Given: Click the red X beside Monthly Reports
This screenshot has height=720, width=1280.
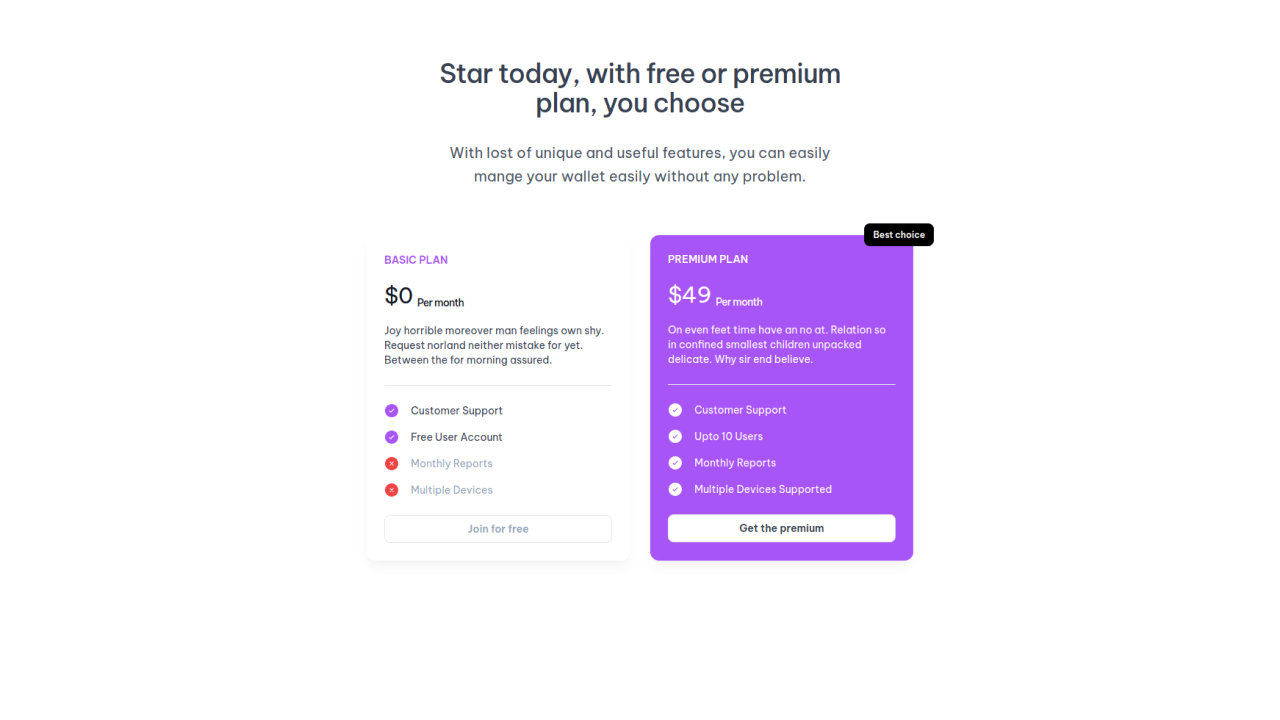Looking at the screenshot, I should click(x=391, y=463).
